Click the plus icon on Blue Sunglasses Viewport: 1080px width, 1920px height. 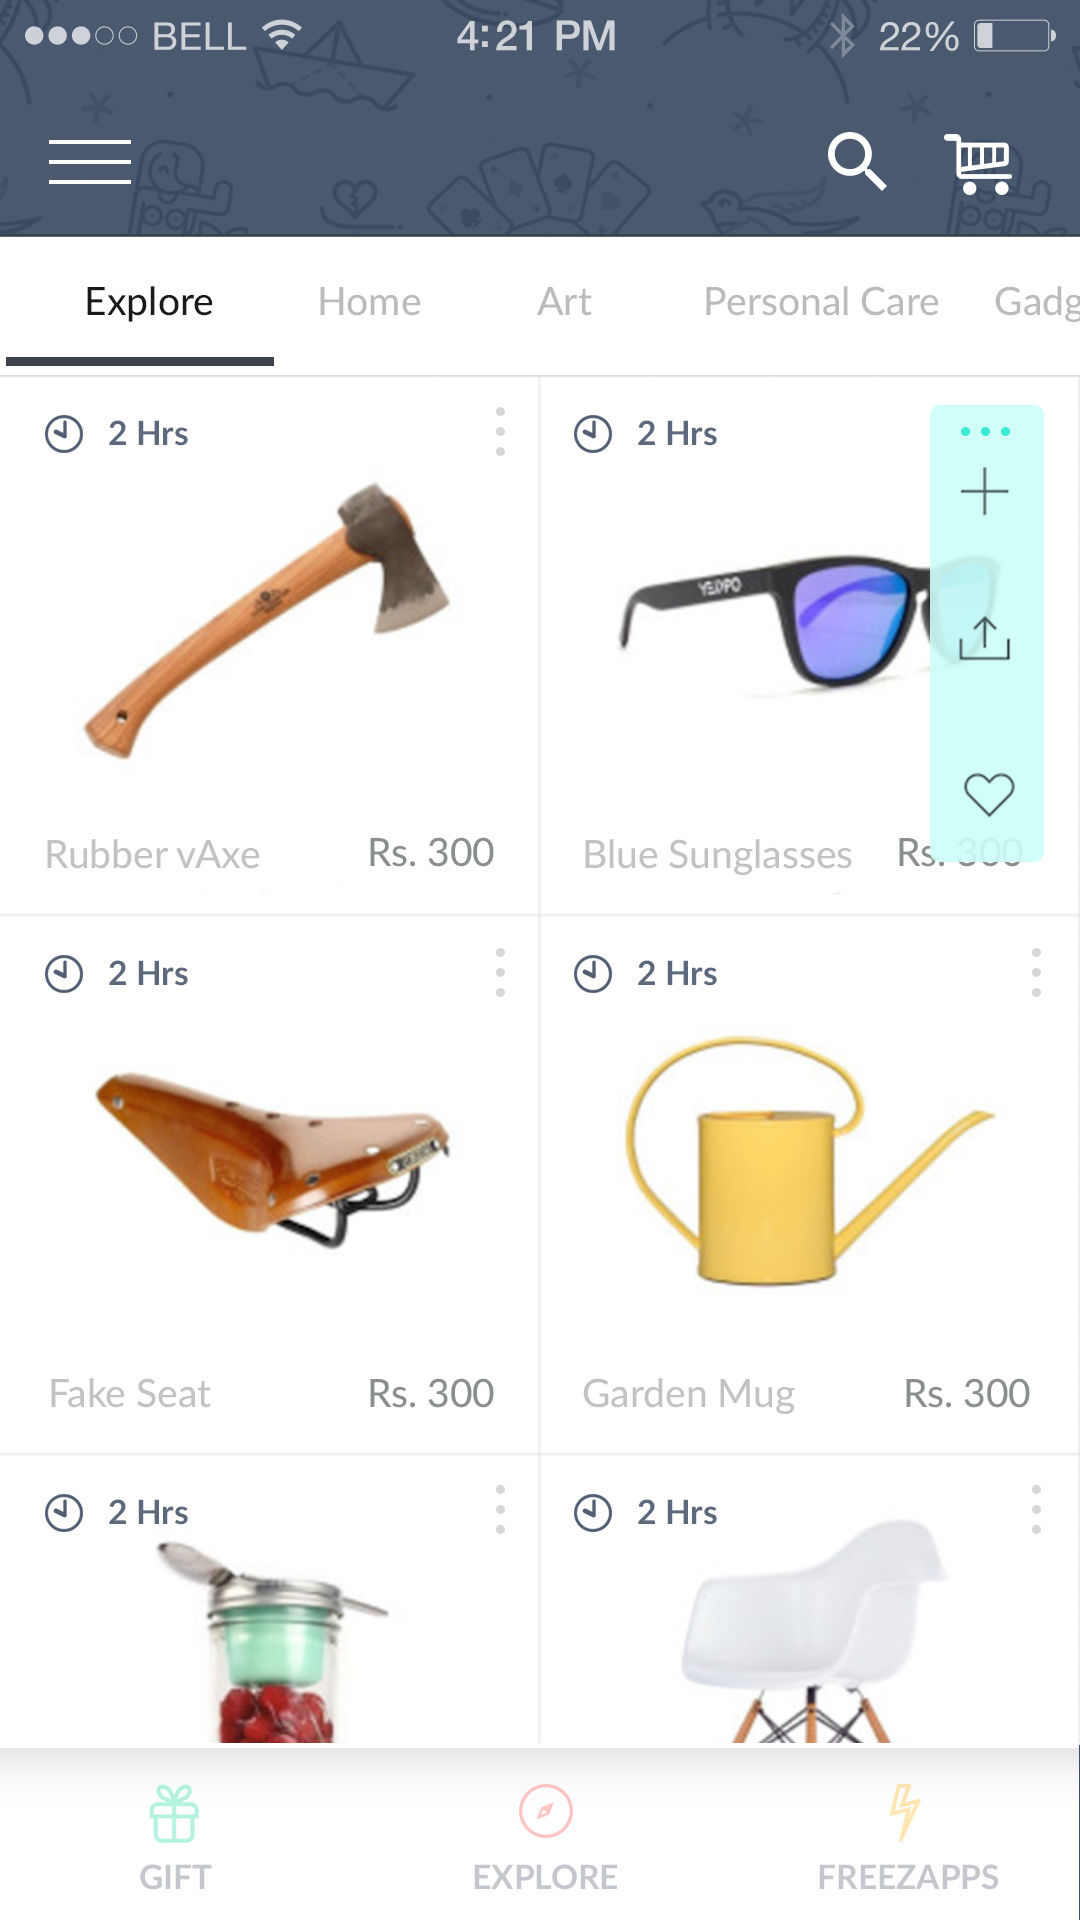(x=985, y=492)
